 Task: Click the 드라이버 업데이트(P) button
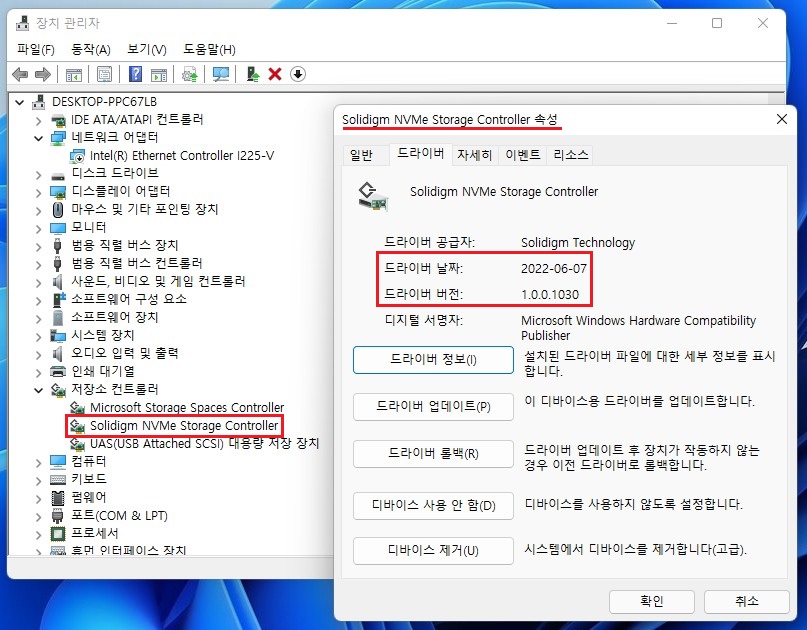(433, 407)
